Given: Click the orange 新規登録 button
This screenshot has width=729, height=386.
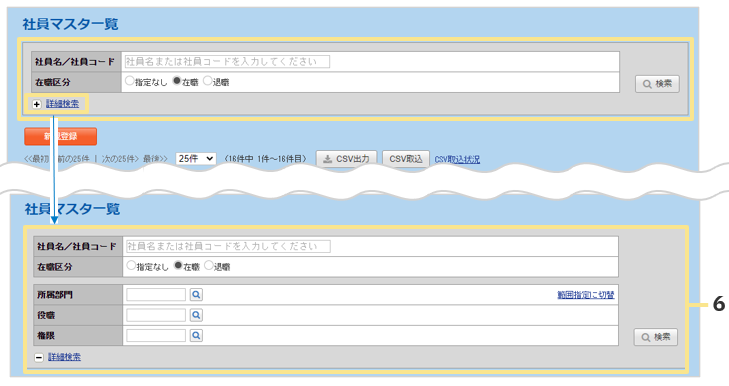Looking at the screenshot, I should coord(60,136).
